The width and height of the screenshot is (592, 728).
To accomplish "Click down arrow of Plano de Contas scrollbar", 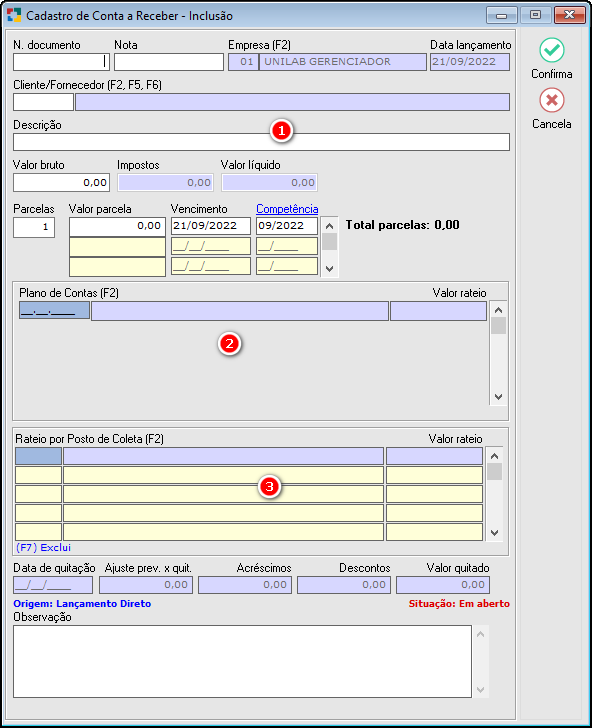I will tap(499, 397).
